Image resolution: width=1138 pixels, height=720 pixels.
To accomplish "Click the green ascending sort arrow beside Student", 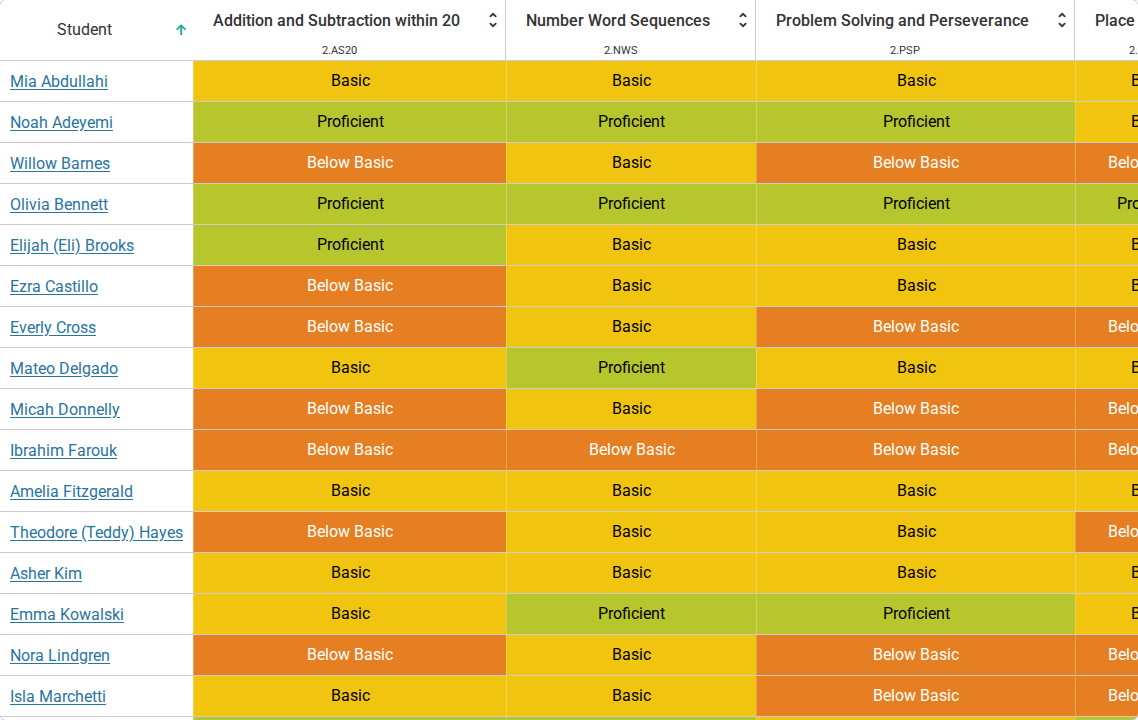I will tap(181, 30).
